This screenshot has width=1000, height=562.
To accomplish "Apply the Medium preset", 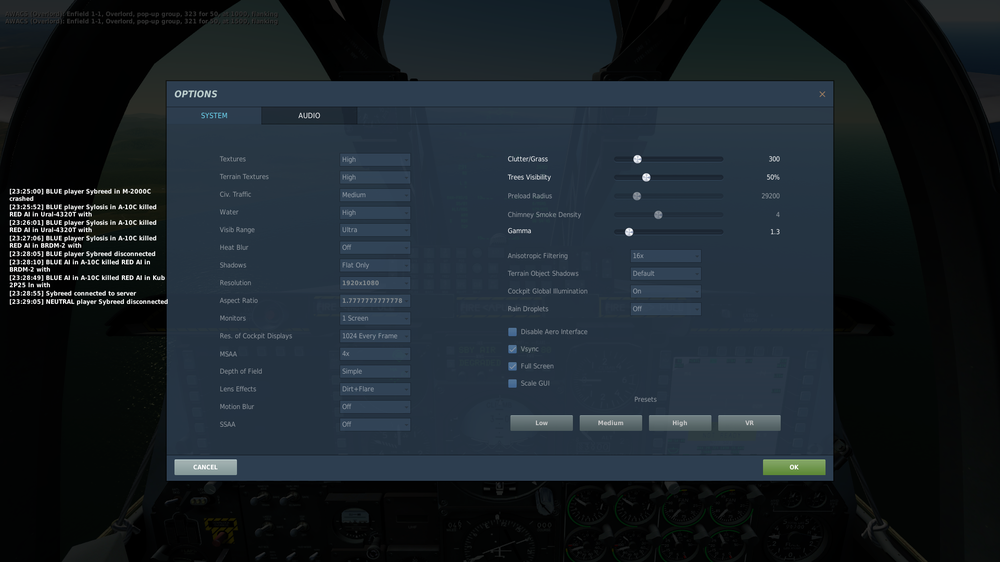I will tap(610, 423).
